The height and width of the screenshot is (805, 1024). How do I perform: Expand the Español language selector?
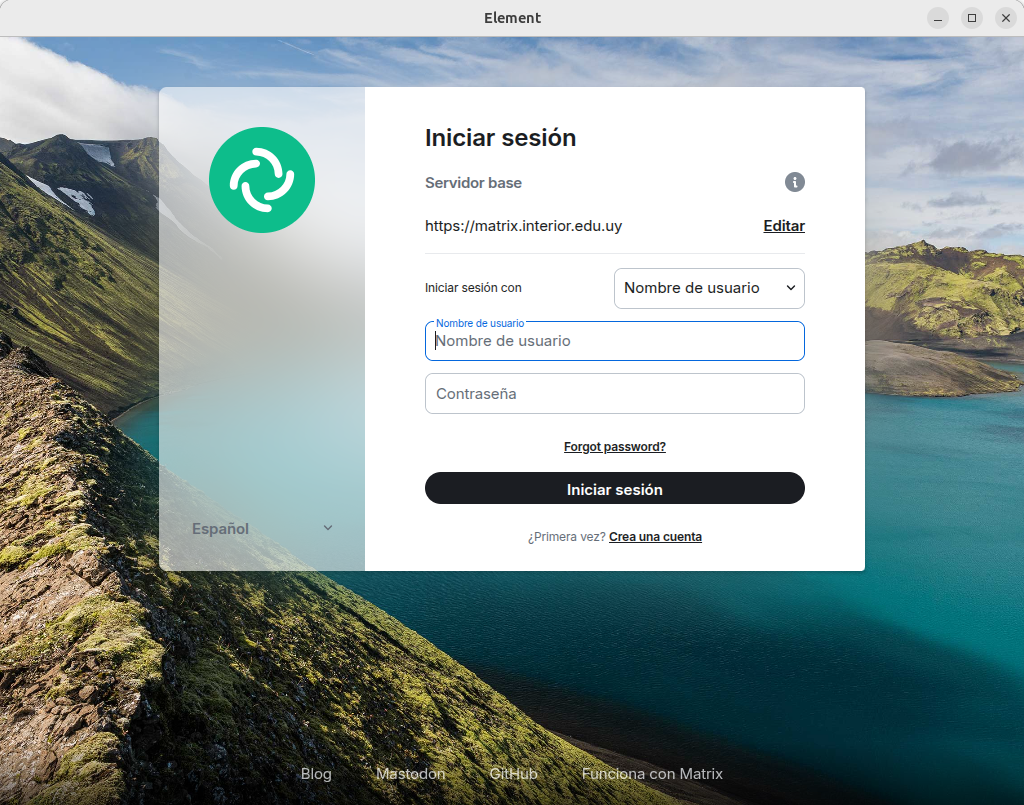pos(262,528)
